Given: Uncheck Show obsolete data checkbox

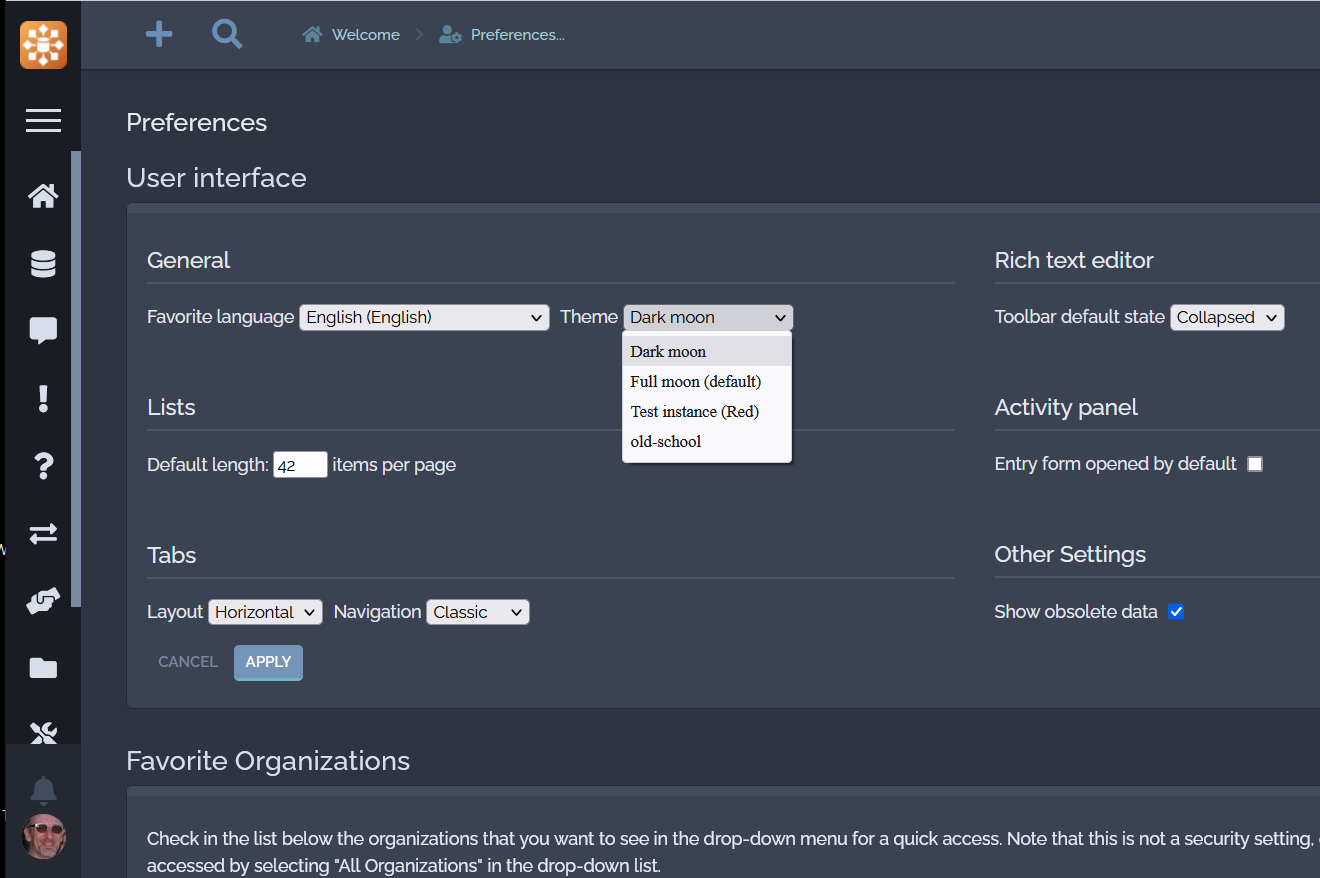Looking at the screenshot, I should pos(1176,612).
